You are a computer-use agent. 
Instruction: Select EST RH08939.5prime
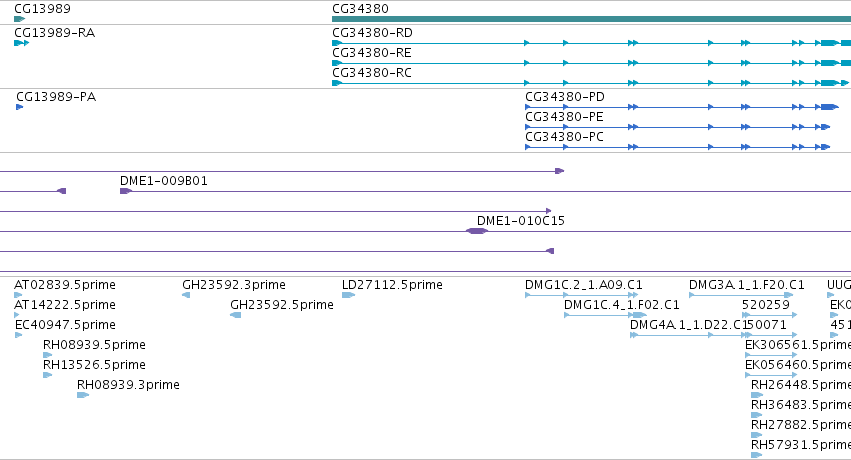pos(94,345)
